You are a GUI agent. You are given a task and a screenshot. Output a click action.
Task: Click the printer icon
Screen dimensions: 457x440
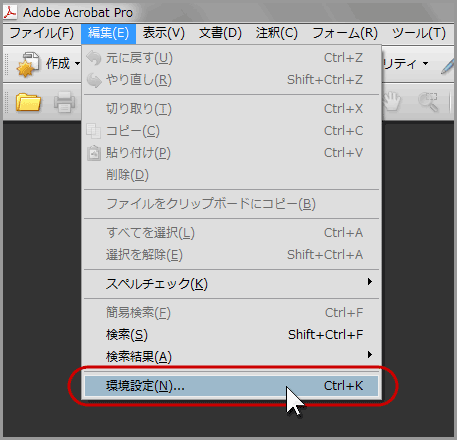pyautogui.click(x=65, y=102)
